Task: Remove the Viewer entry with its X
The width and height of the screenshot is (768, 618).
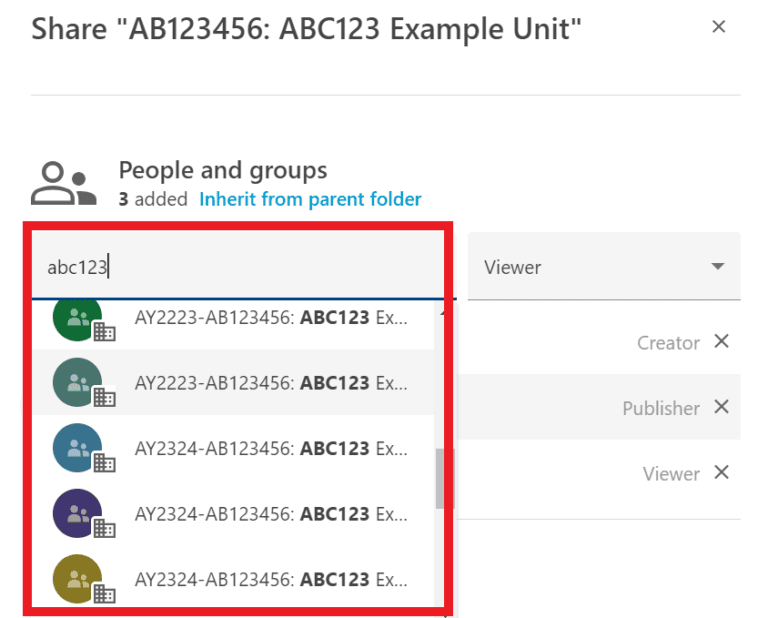Action: point(722,473)
